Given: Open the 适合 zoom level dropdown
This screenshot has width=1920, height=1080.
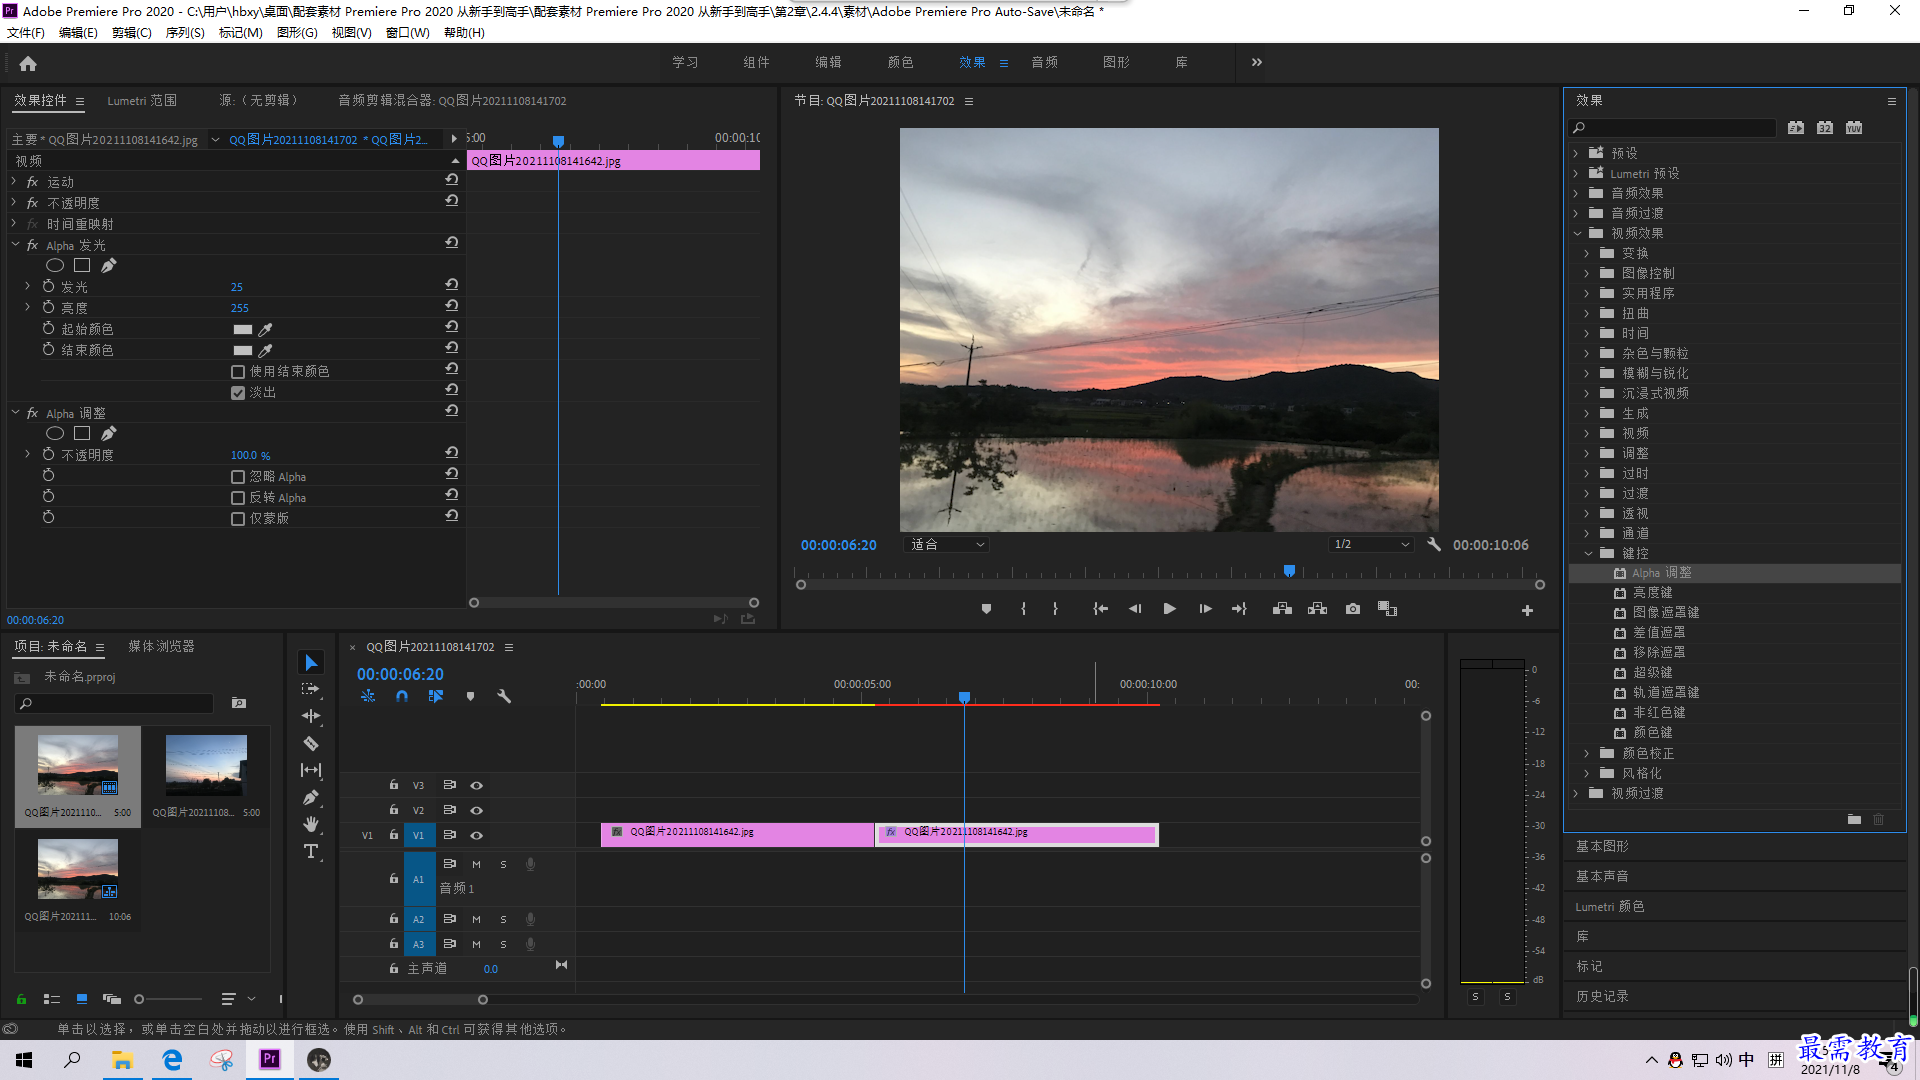Looking at the screenshot, I should 945,545.
